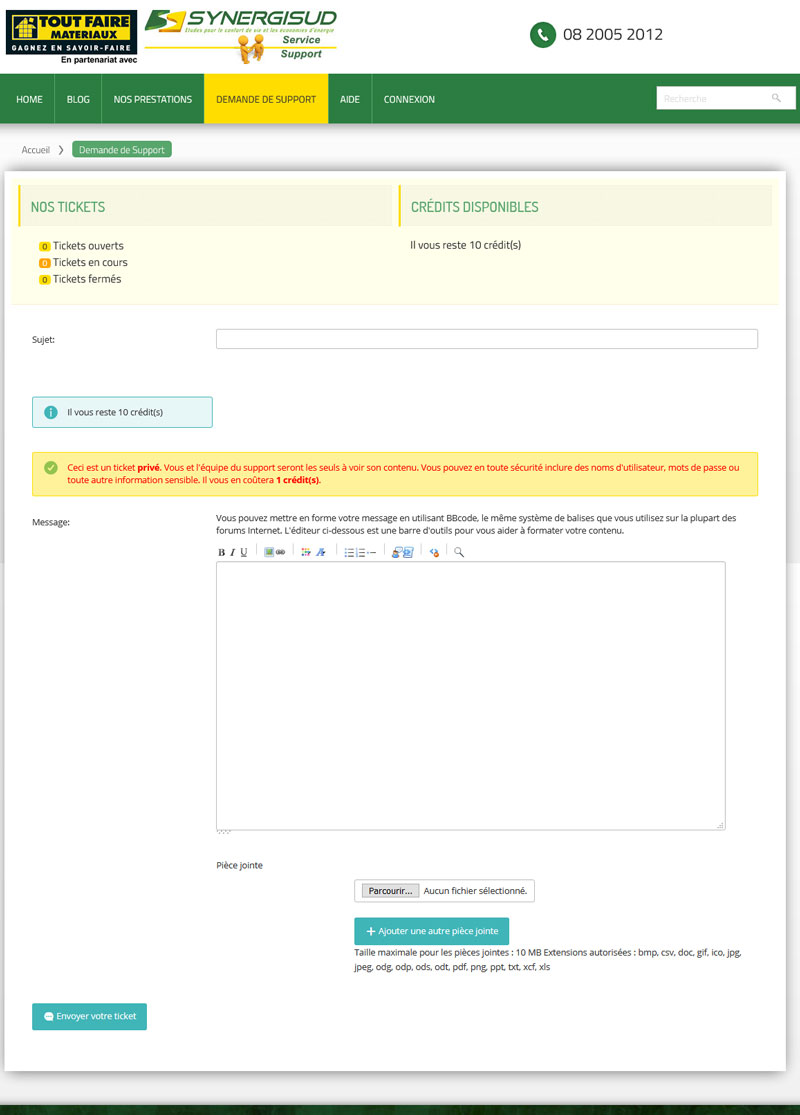Open the text color picker in editor
The image size is (800, 1115).
[x=321, y=552]
